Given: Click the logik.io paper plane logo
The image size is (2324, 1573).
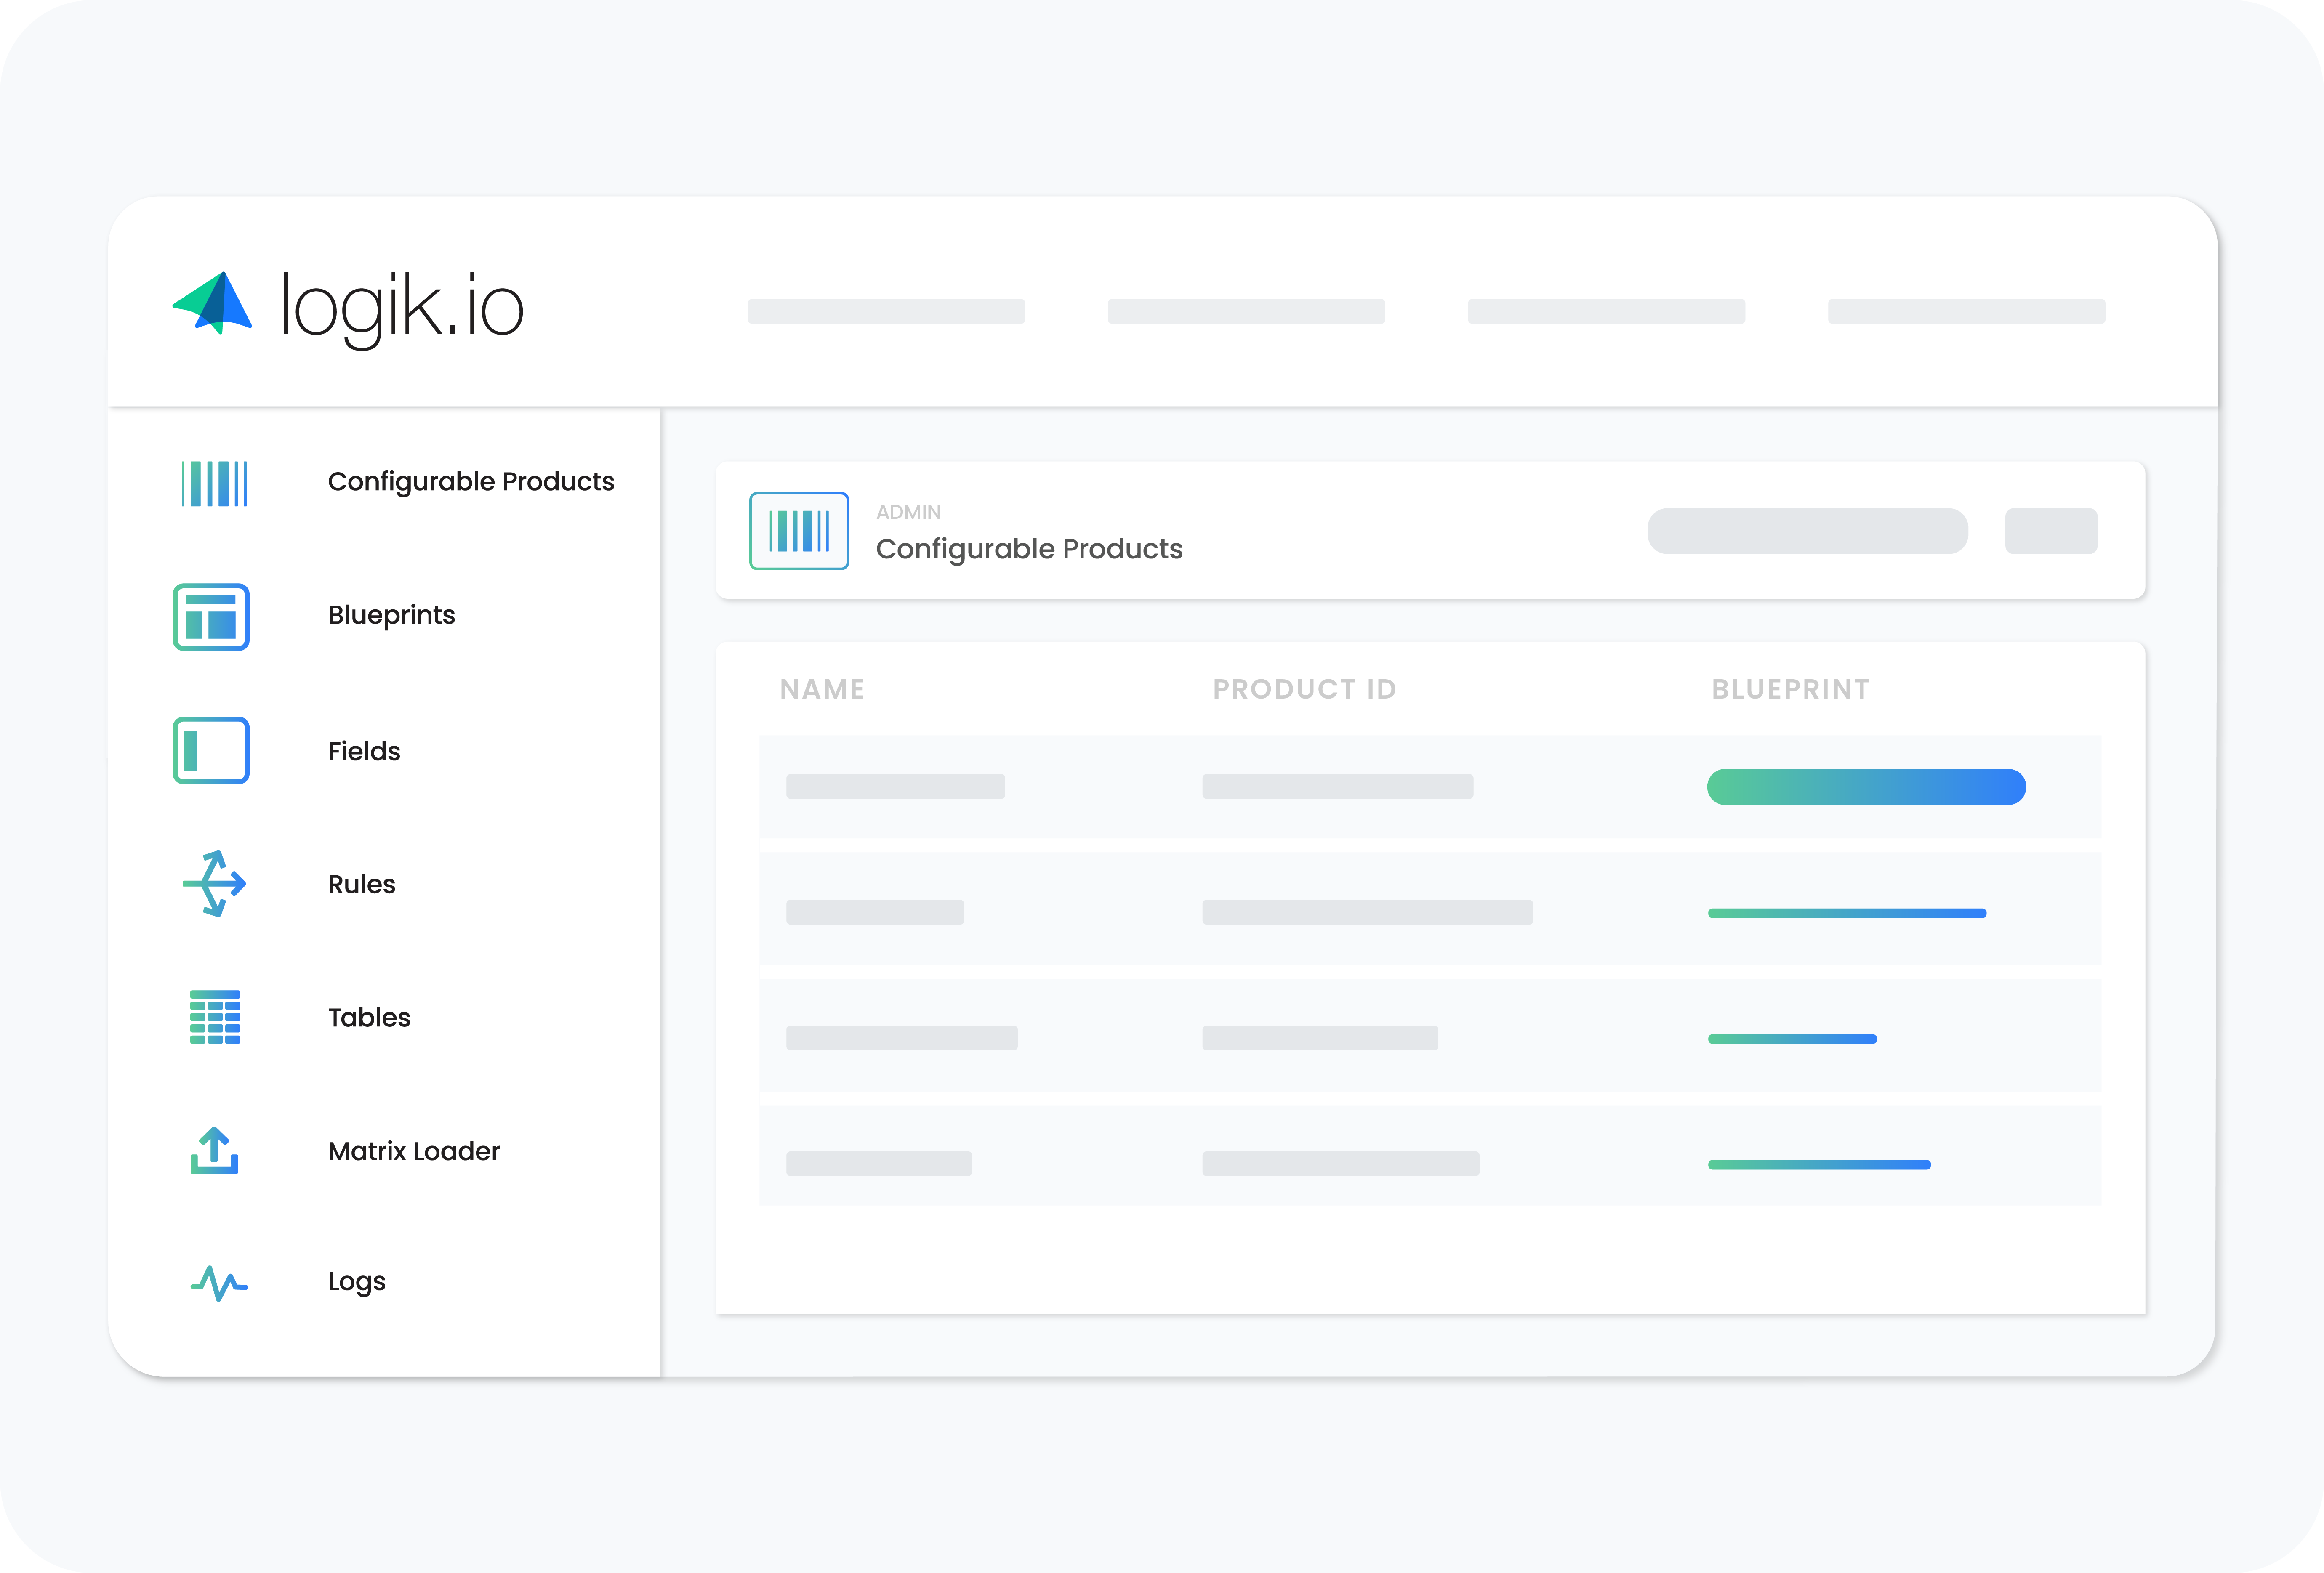Looking at the screenshot, I should pos(213,306).
